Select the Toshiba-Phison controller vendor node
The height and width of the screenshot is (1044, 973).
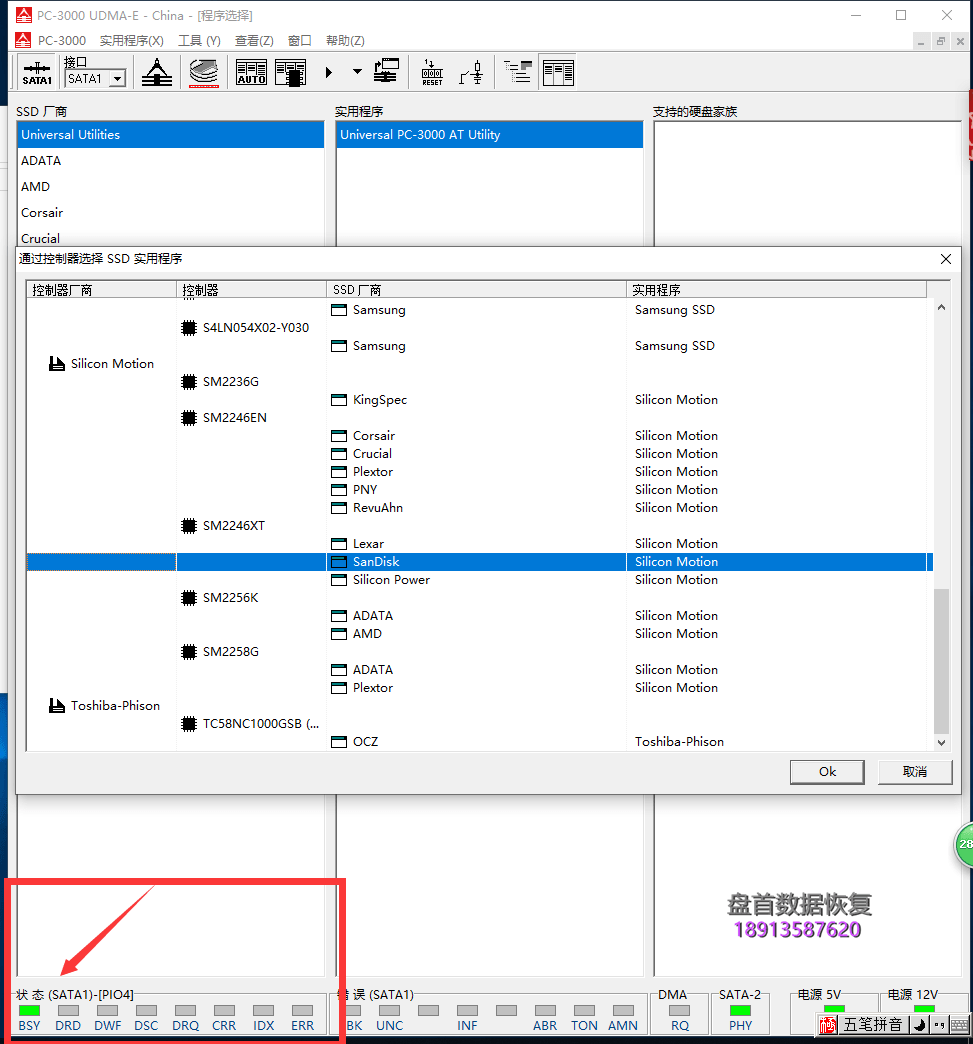pos(105,705)
